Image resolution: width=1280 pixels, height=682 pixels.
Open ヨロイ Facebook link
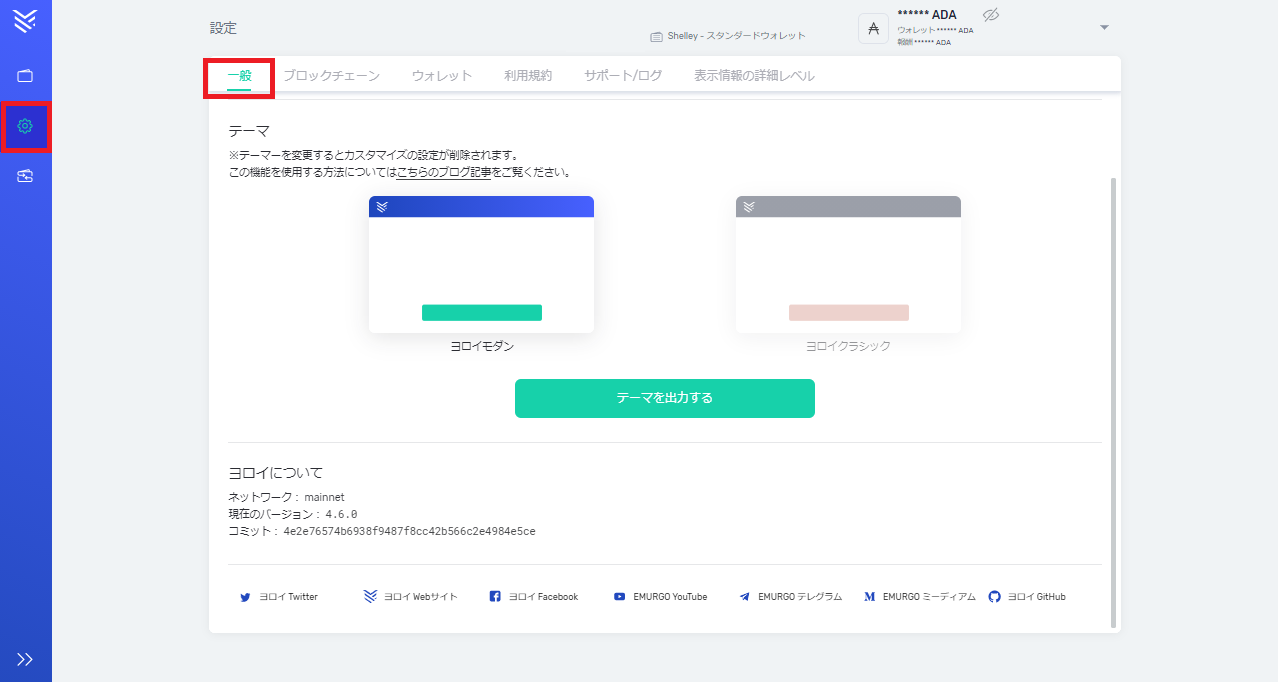coord(534,597)
